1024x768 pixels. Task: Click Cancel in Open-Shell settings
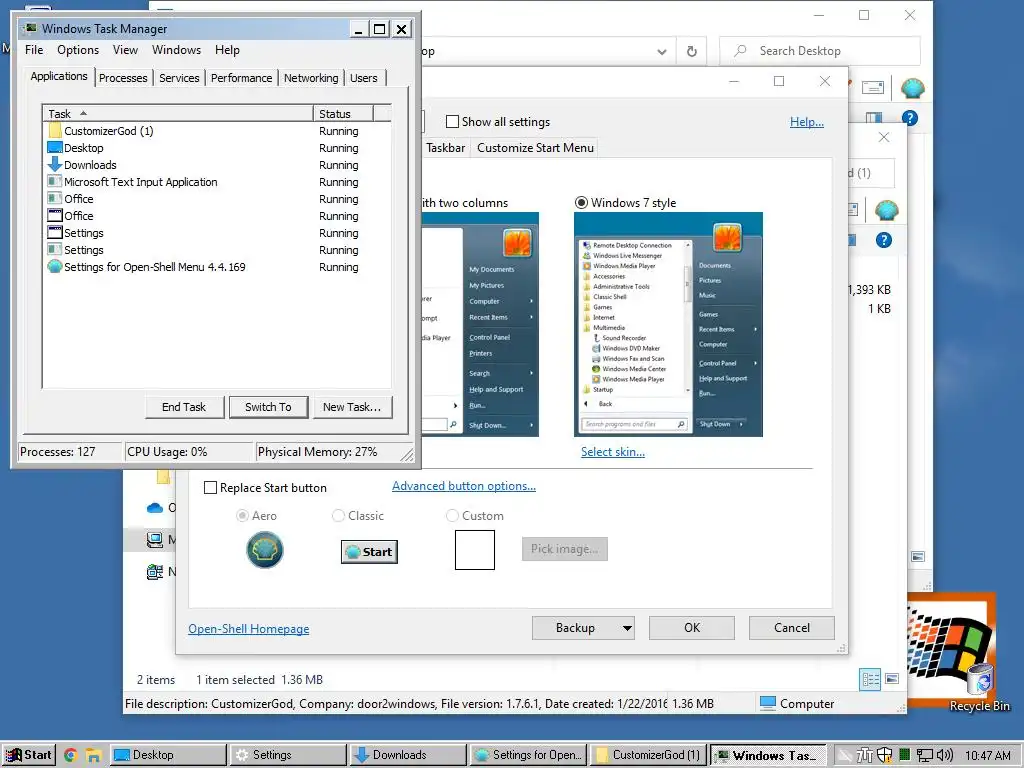(x=792, y=628)
